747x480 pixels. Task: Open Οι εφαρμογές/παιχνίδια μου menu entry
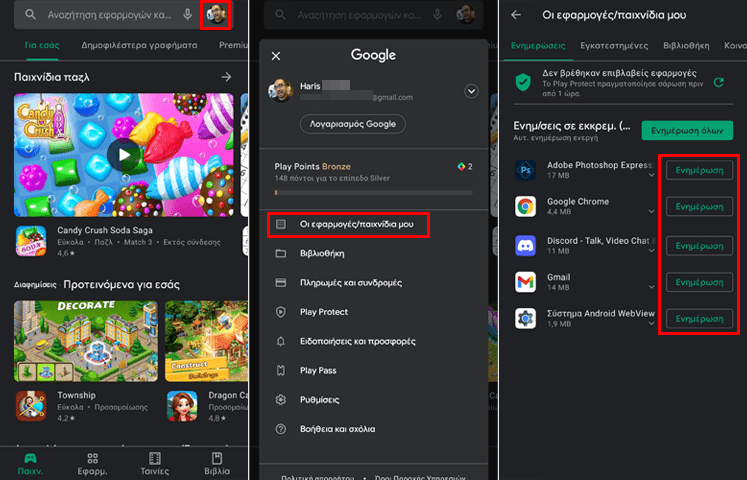(x=348, y=224)
